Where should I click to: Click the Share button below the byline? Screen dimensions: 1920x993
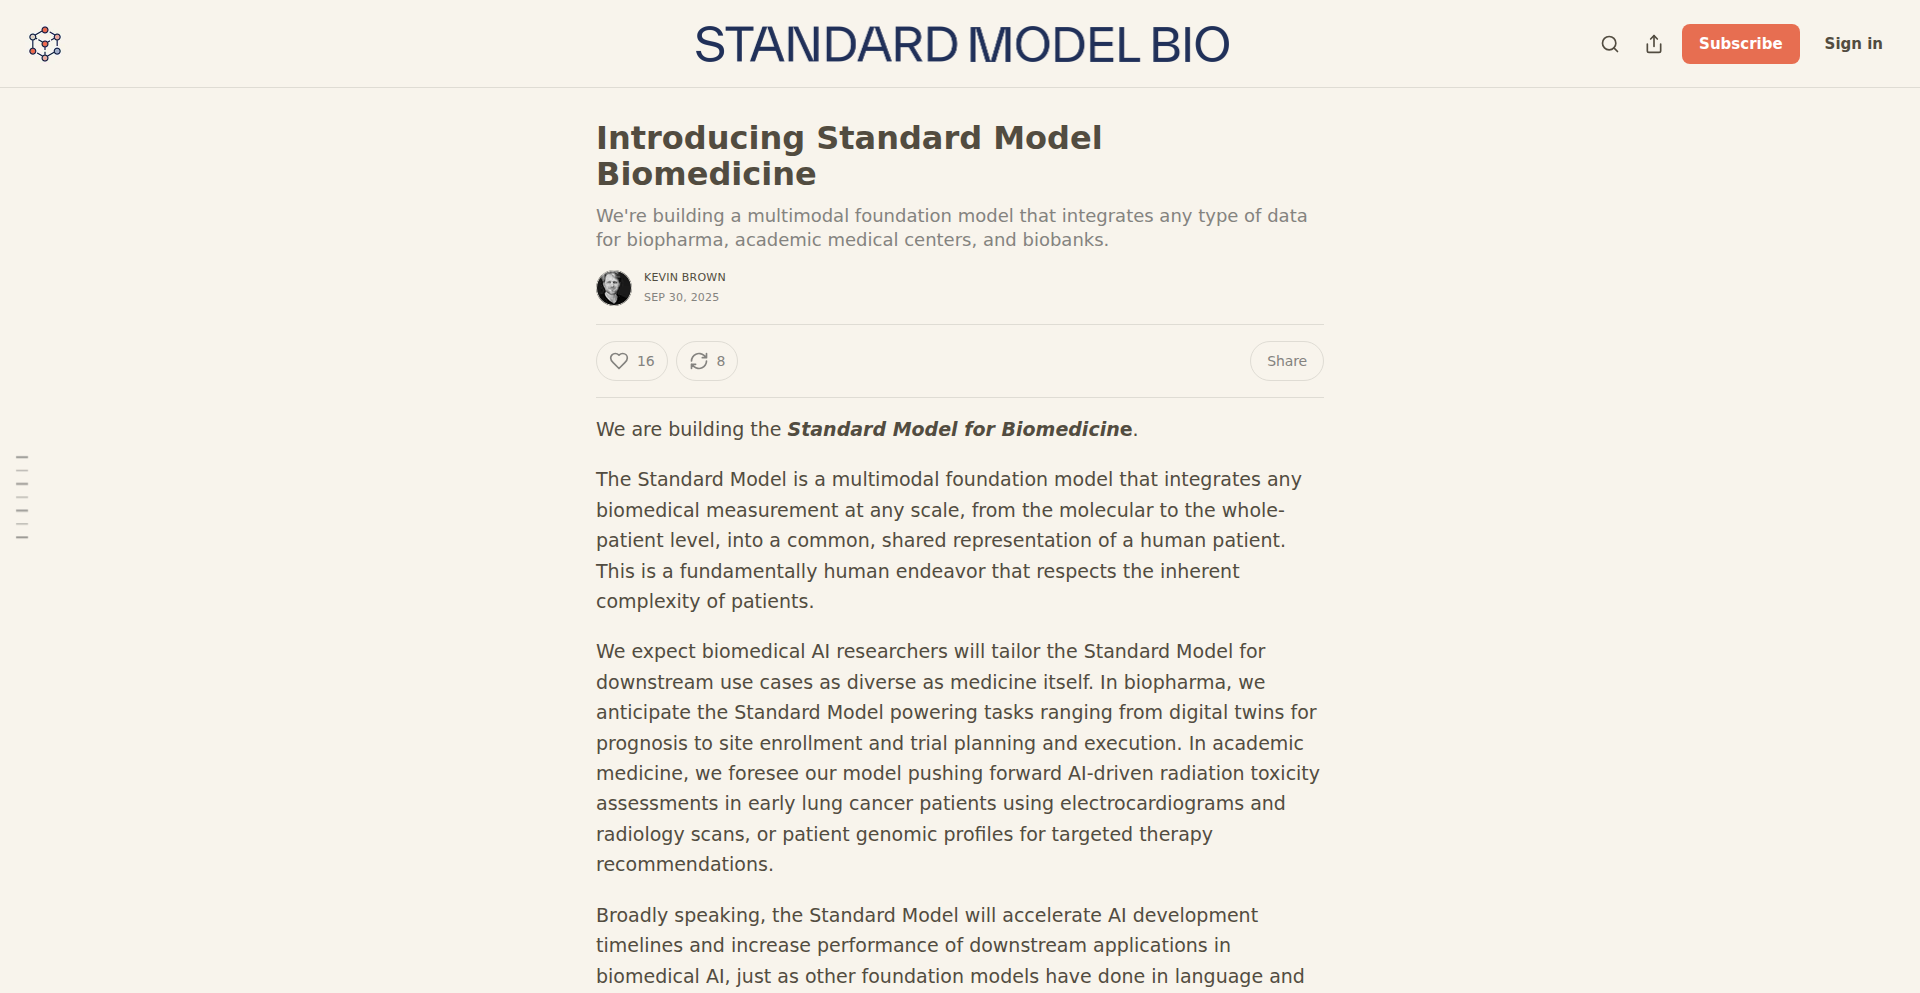[1286, 361]
